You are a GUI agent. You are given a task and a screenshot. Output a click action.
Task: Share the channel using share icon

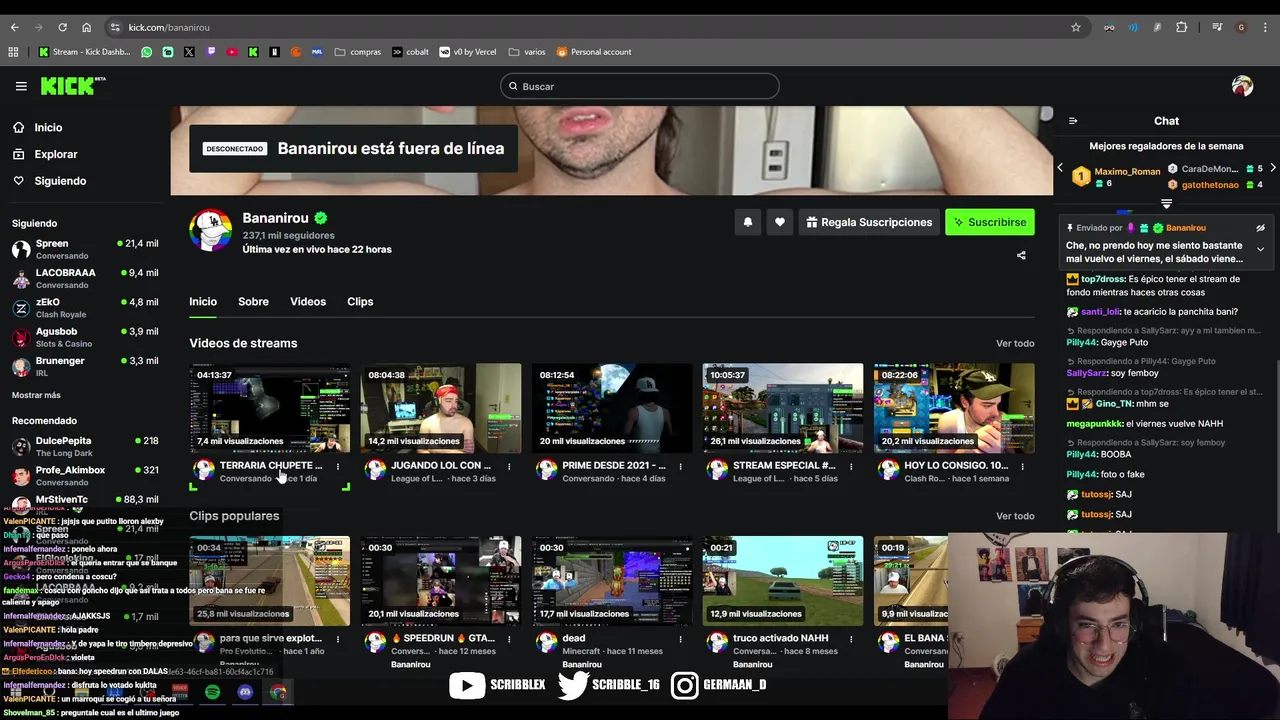(1021, 255)
